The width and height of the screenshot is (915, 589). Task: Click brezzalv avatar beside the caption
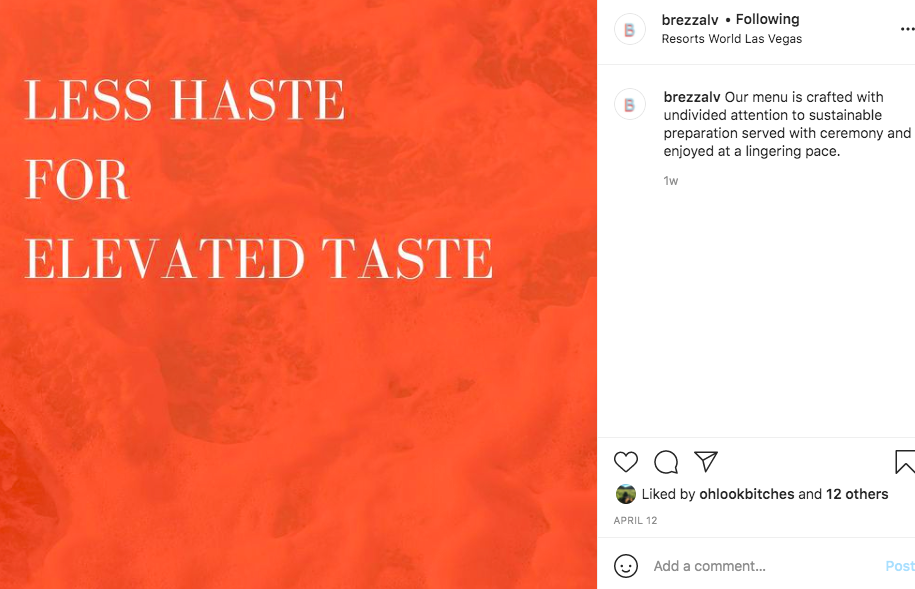click(x=629, y=104)
